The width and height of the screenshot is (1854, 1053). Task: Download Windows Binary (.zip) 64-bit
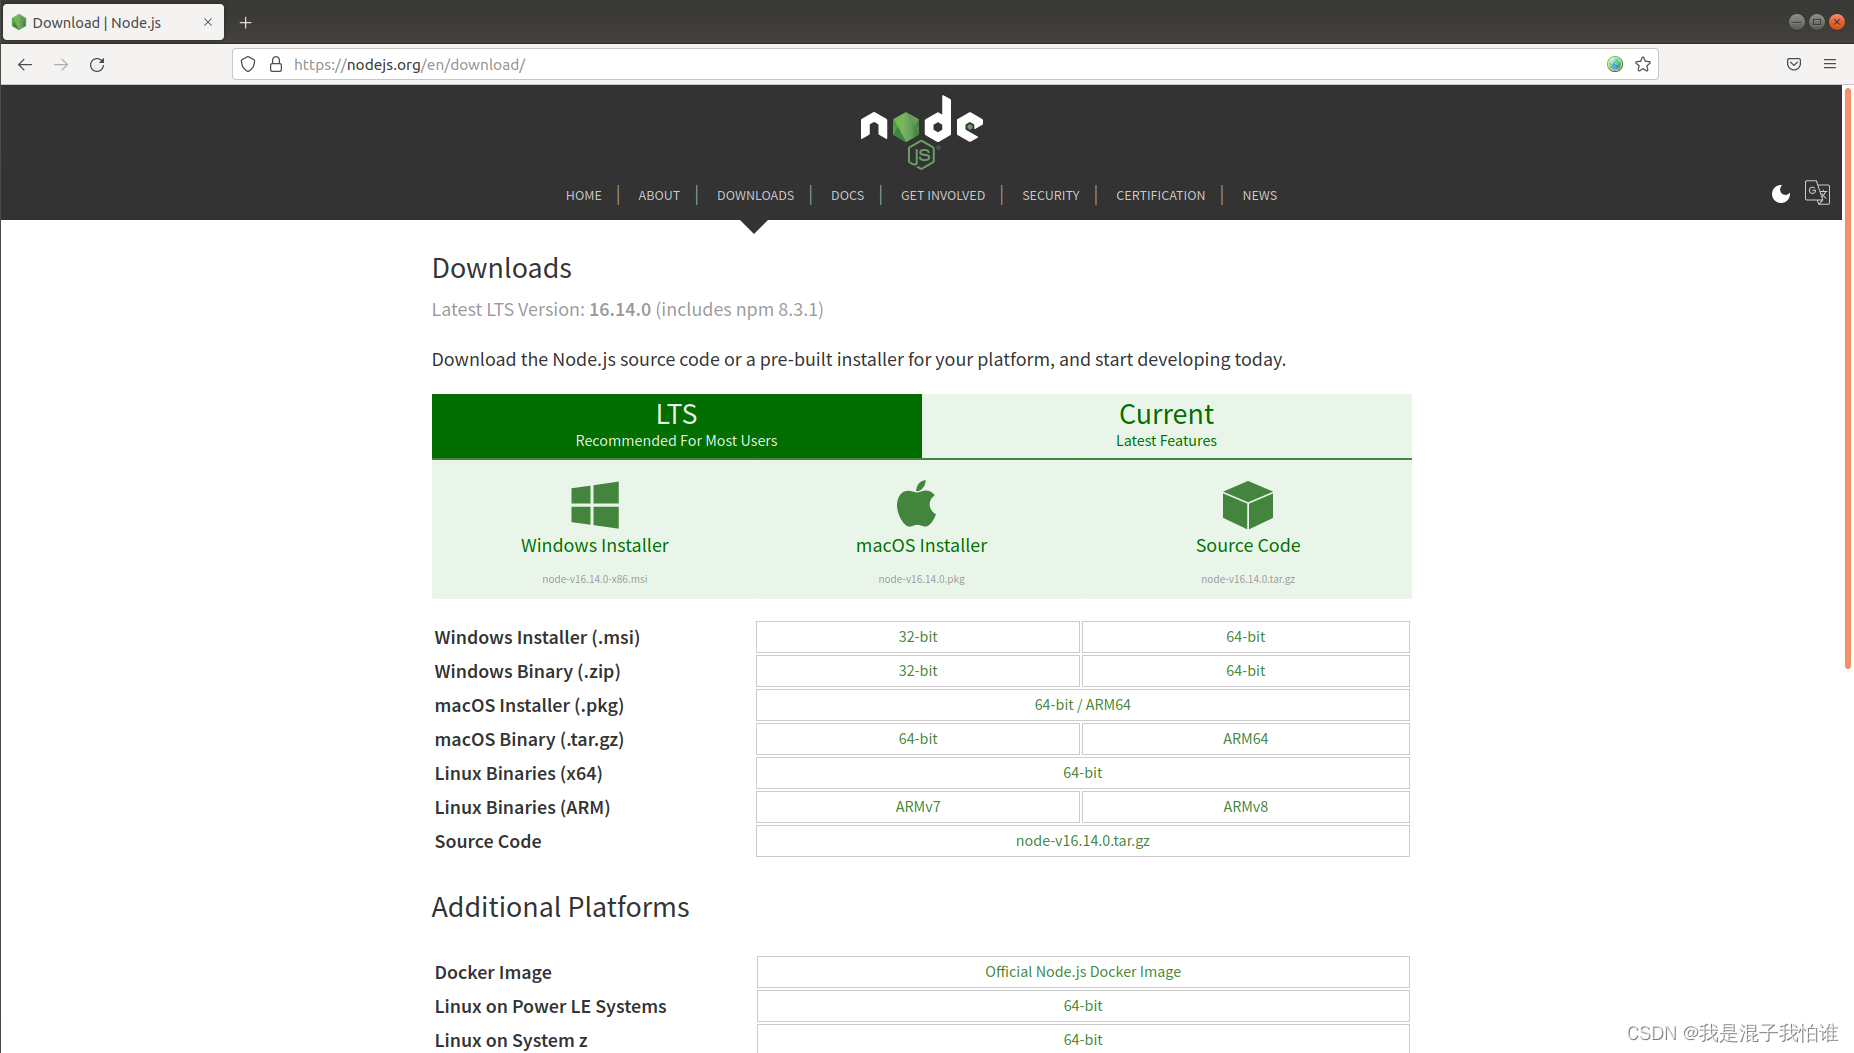(1246, 671)
